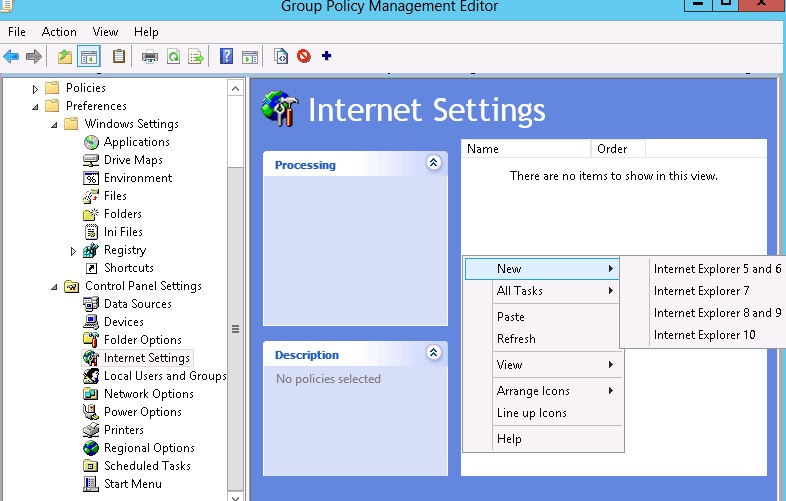Viewport: 786px width, 501px height.
Task: Click the Export List toolbar icon
Action: (x=196, y=56)
